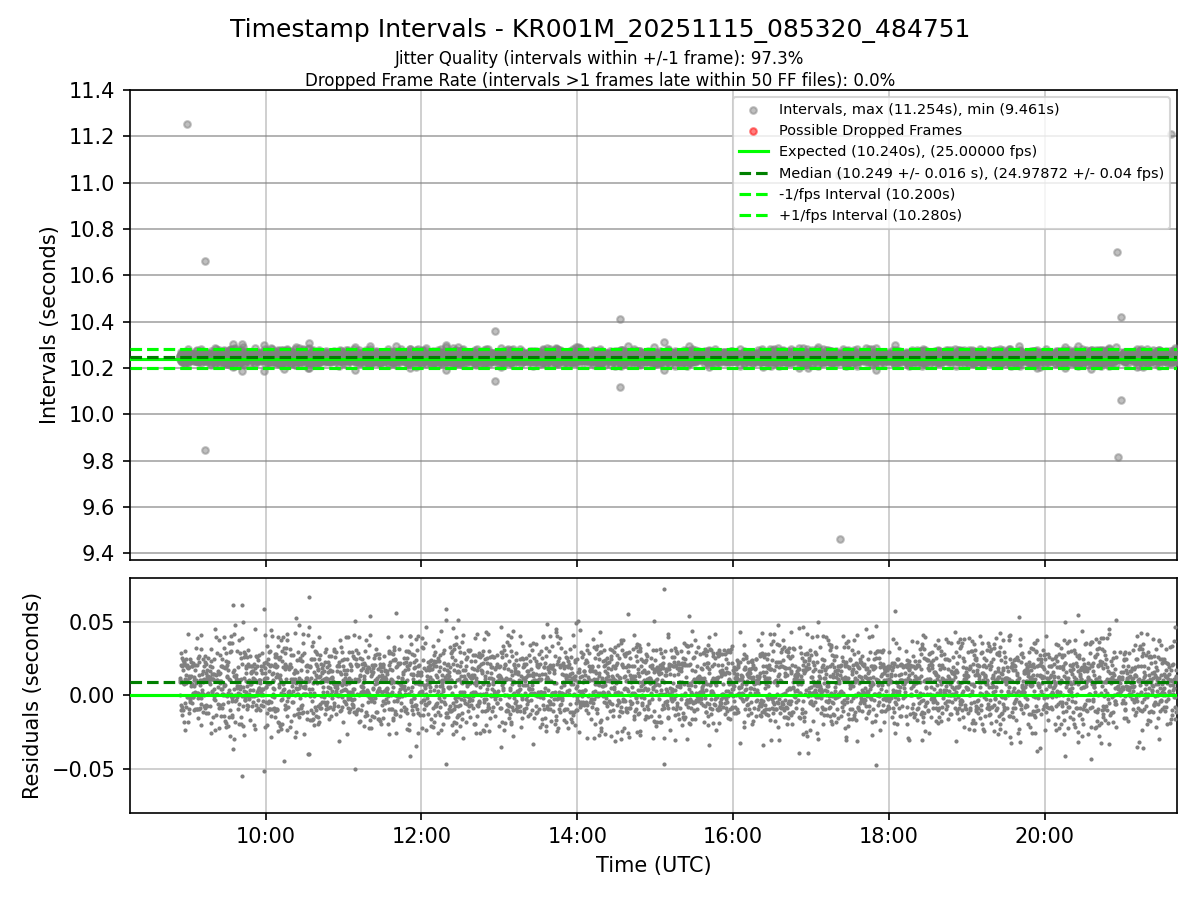Screen dimensions: 1200x900
Task: Click legend entry '+1/fps Interval (10.280s)'
Action: click(x=870, y=215)
